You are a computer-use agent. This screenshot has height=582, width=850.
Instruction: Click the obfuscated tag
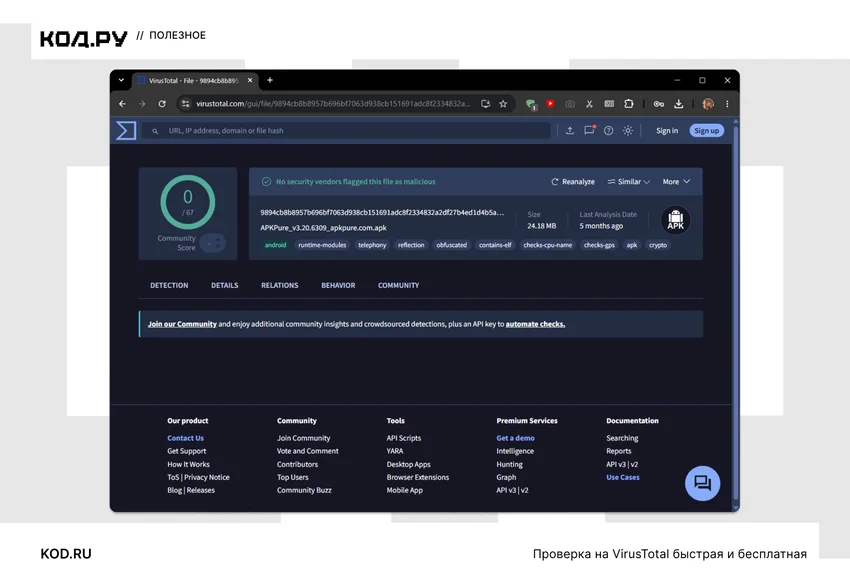[x=452, y=245]
